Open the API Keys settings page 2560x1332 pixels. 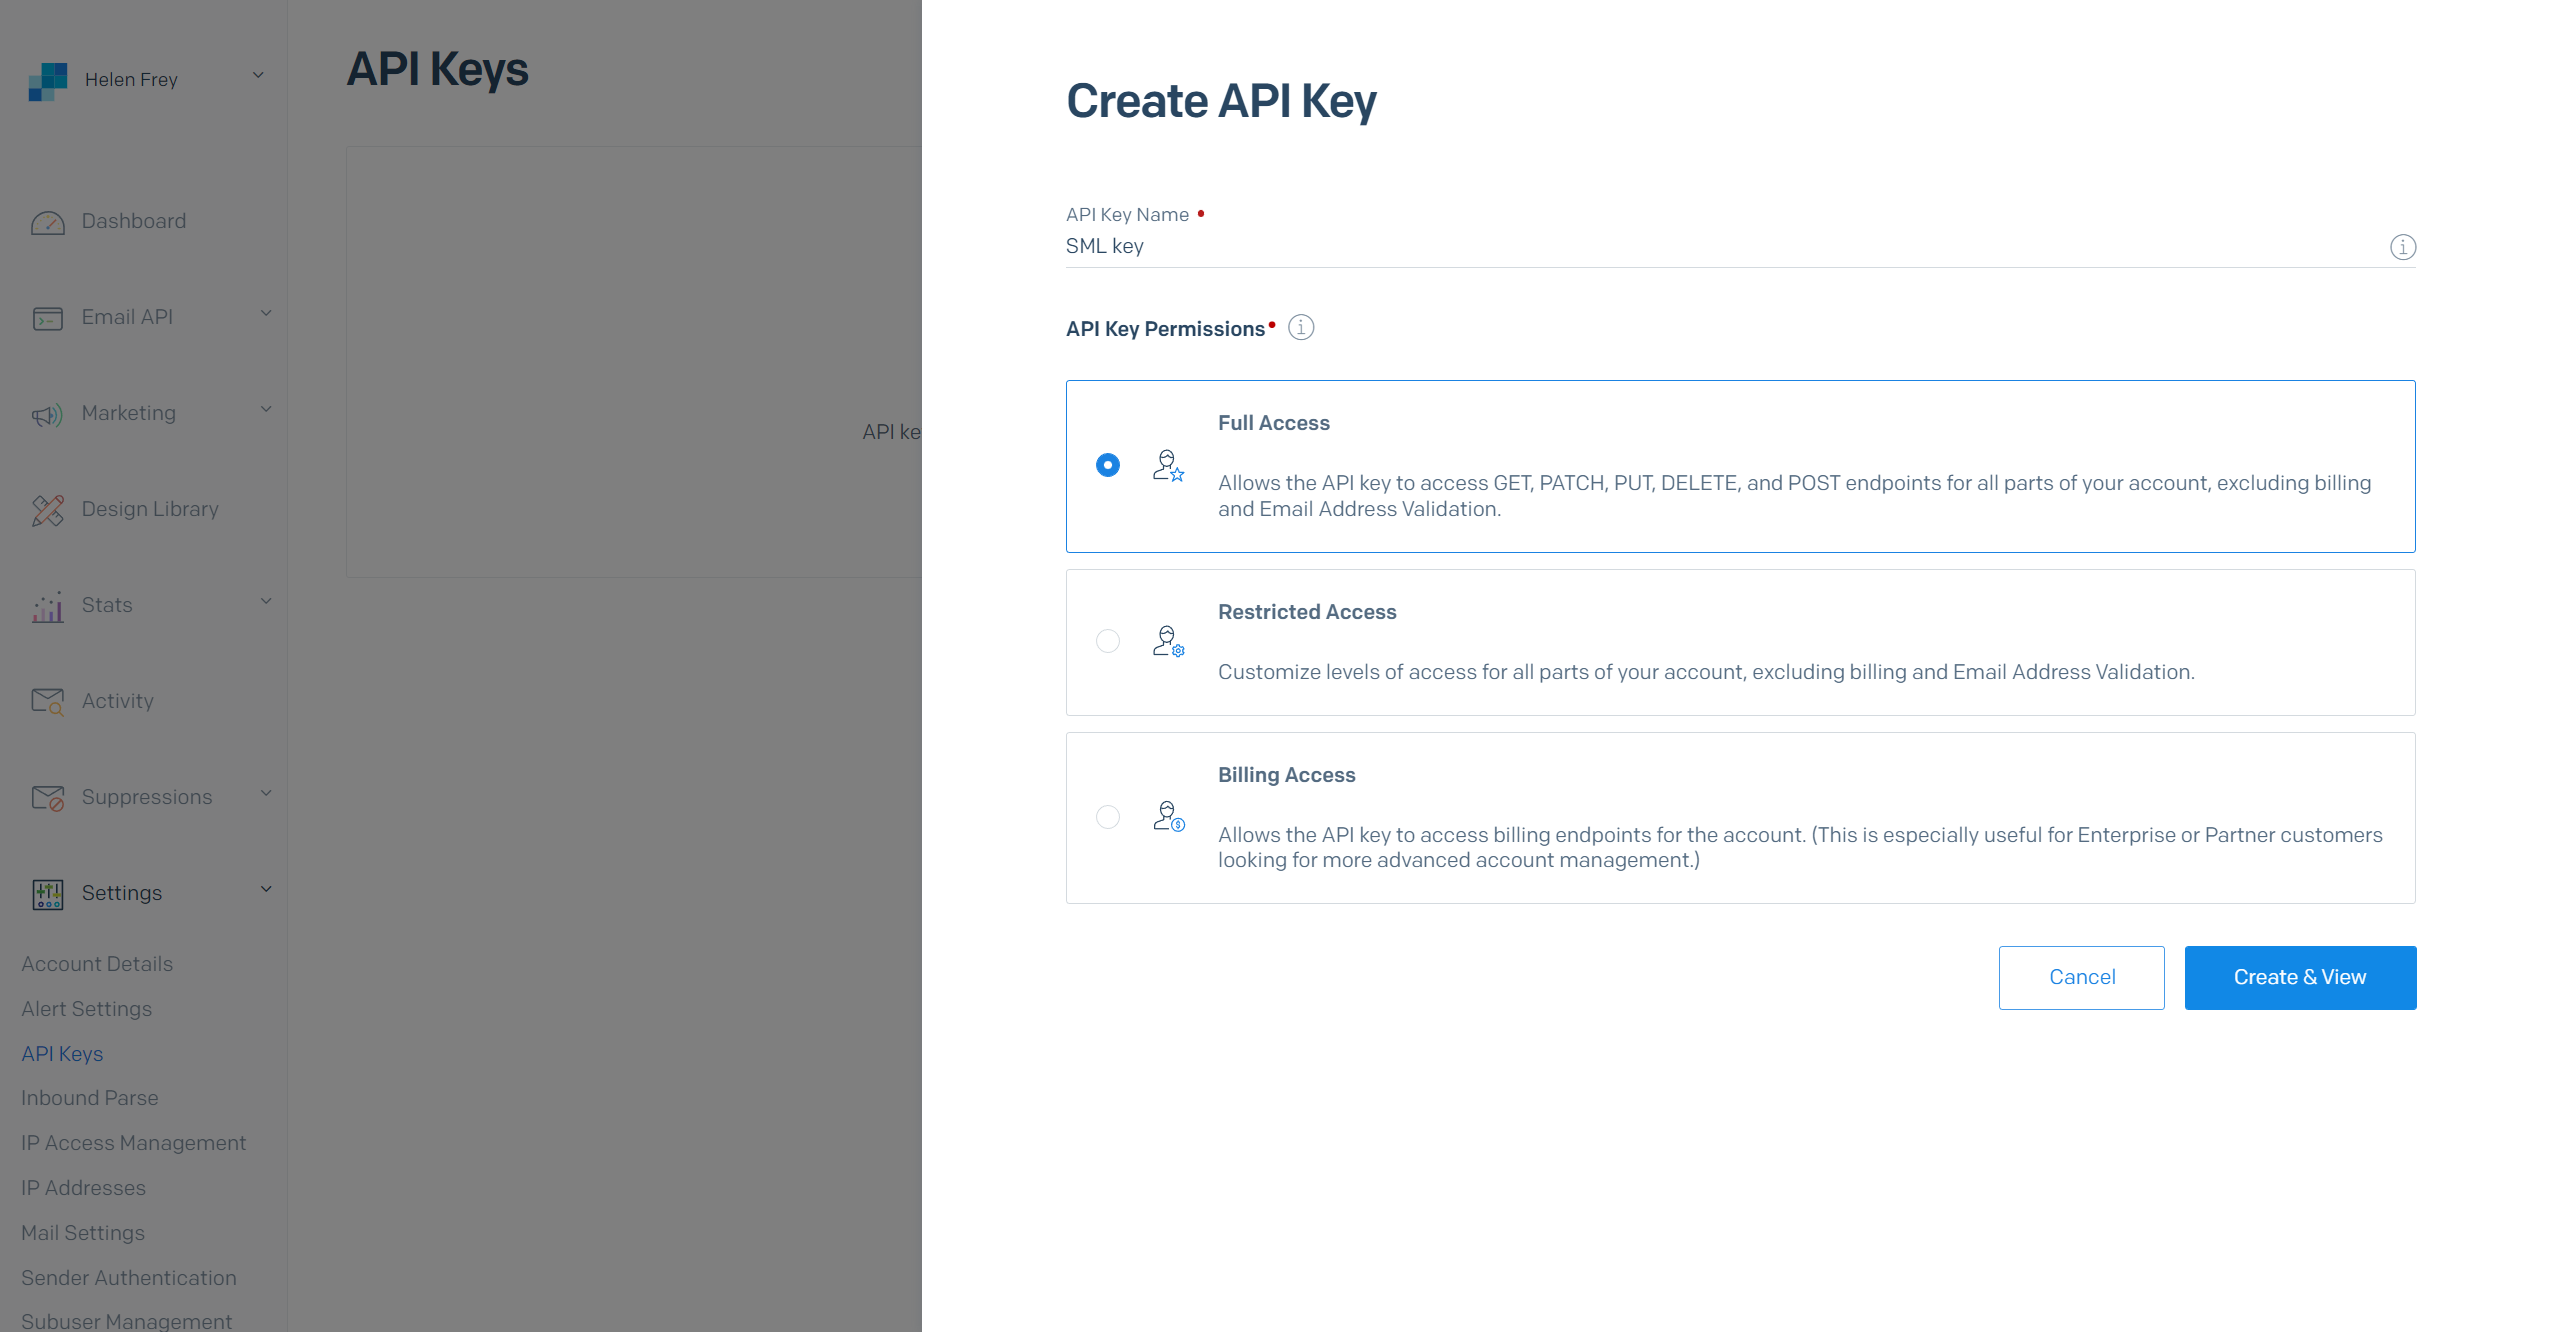tap(63, 1053)
